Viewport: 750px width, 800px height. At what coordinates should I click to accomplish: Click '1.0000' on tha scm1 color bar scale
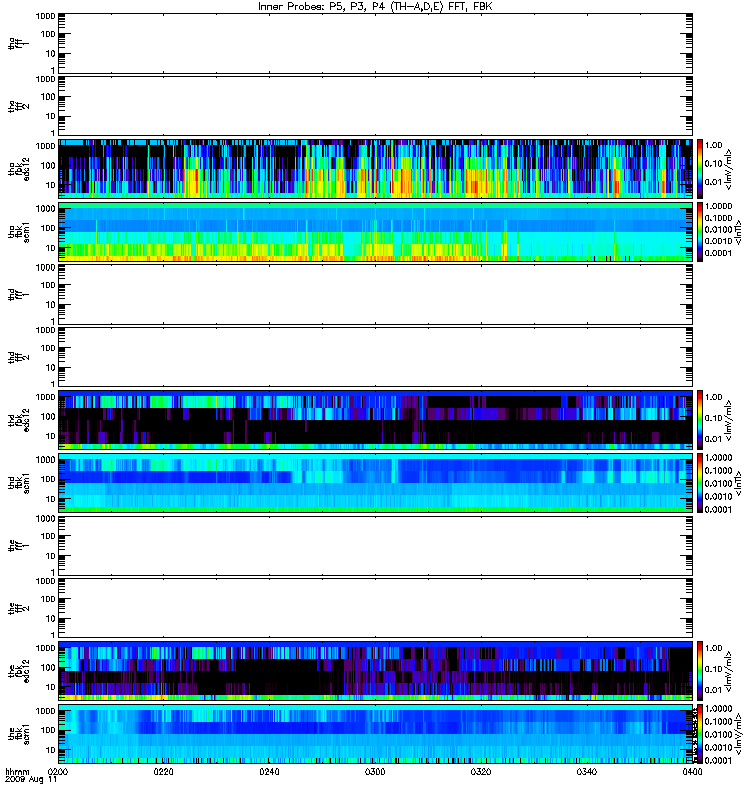[x=719, y=206]
